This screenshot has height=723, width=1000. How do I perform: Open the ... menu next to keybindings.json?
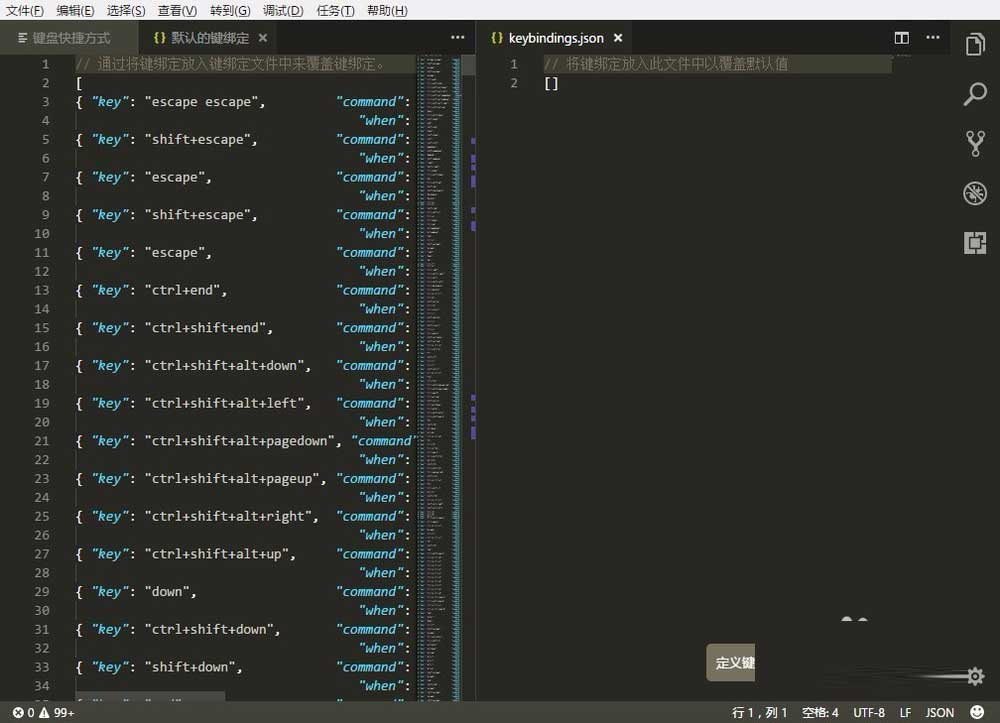click(x=933, y=37)
